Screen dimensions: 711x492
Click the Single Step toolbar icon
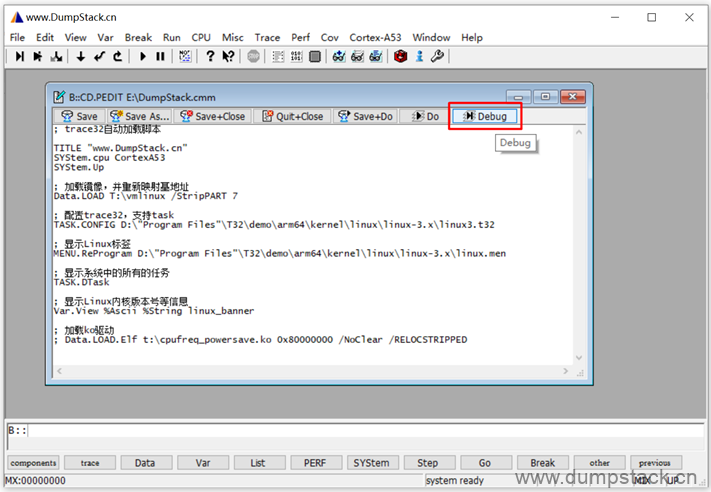(20, 57)
